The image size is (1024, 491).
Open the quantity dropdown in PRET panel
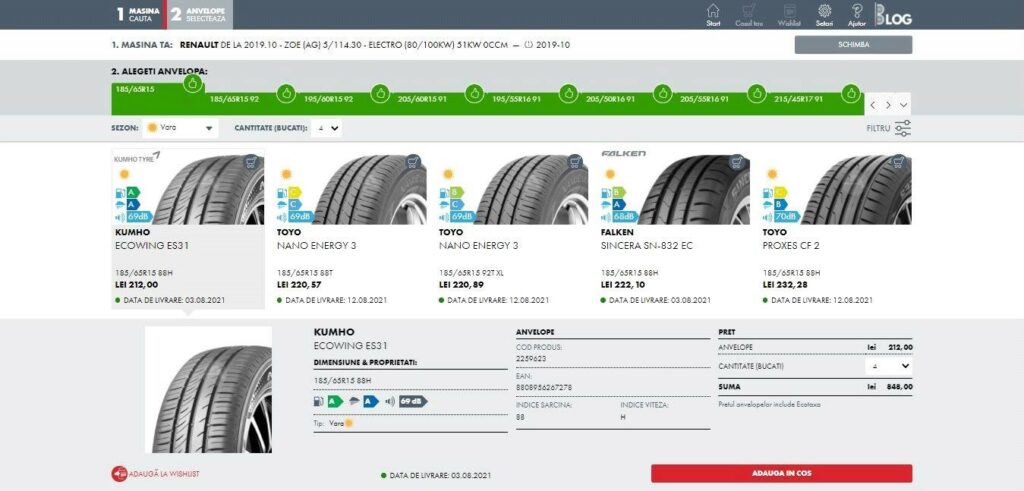coord(889,366)
